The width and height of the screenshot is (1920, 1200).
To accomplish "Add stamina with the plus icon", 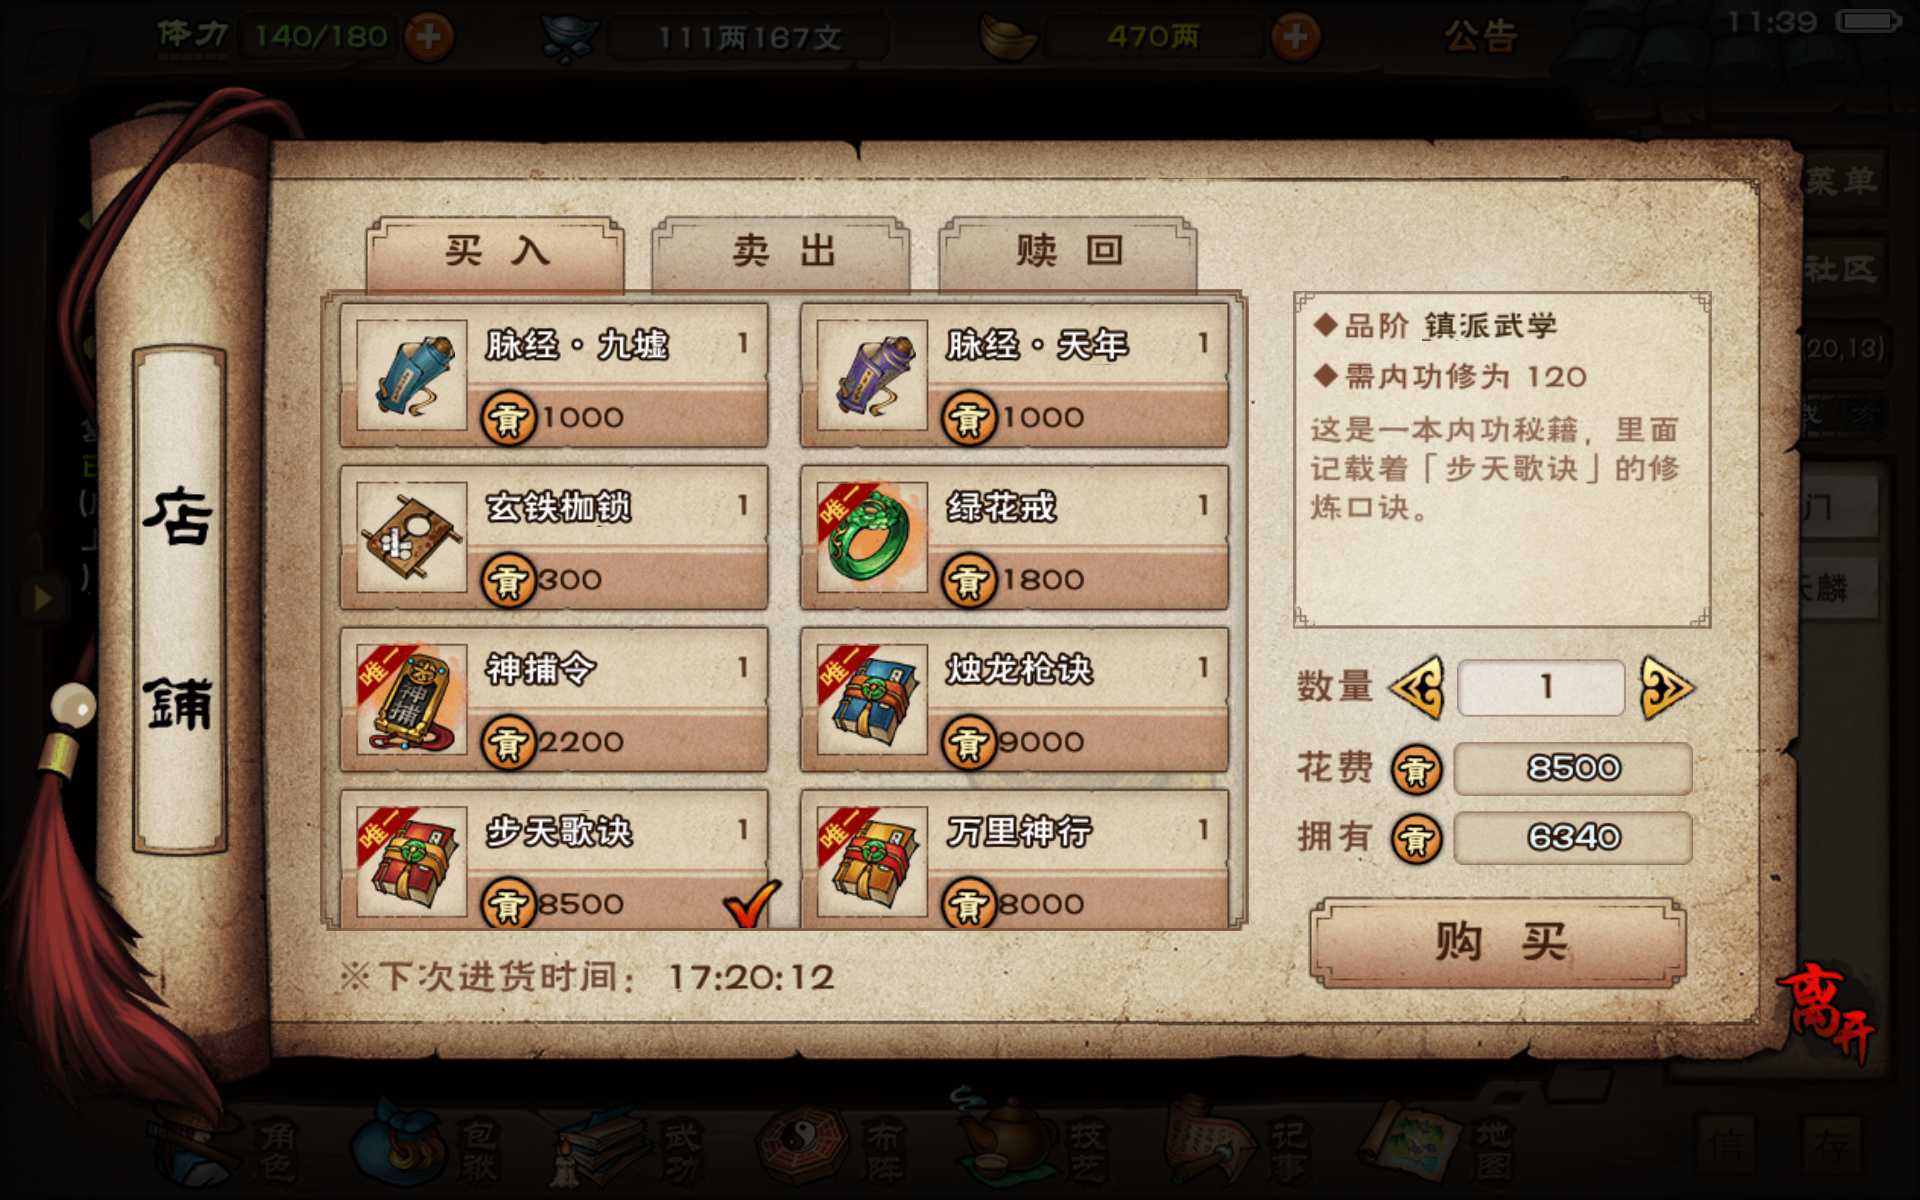I will pyautogui.click(x=428, y=38).
